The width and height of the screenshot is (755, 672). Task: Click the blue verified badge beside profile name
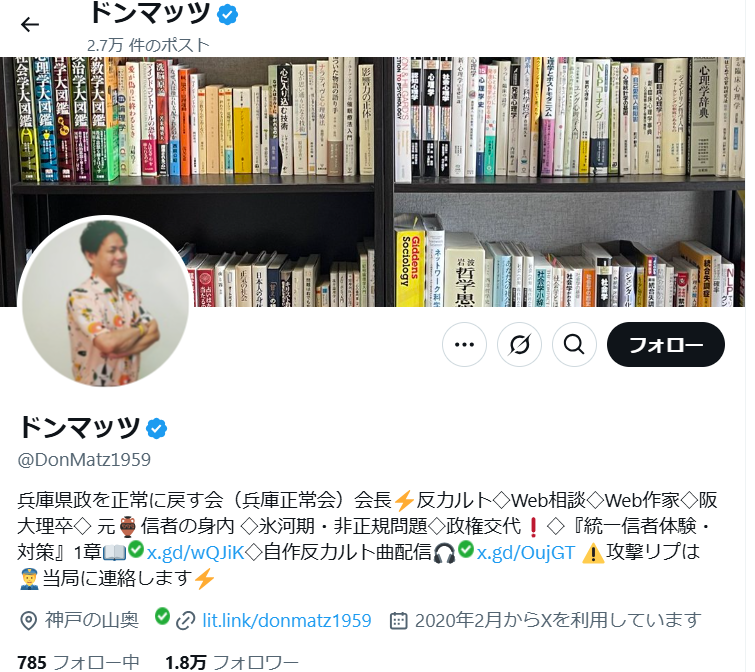point(156,428)
